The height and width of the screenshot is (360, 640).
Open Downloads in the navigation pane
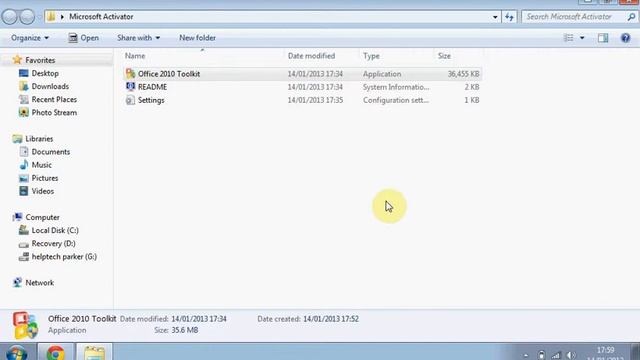pos(50,86)
